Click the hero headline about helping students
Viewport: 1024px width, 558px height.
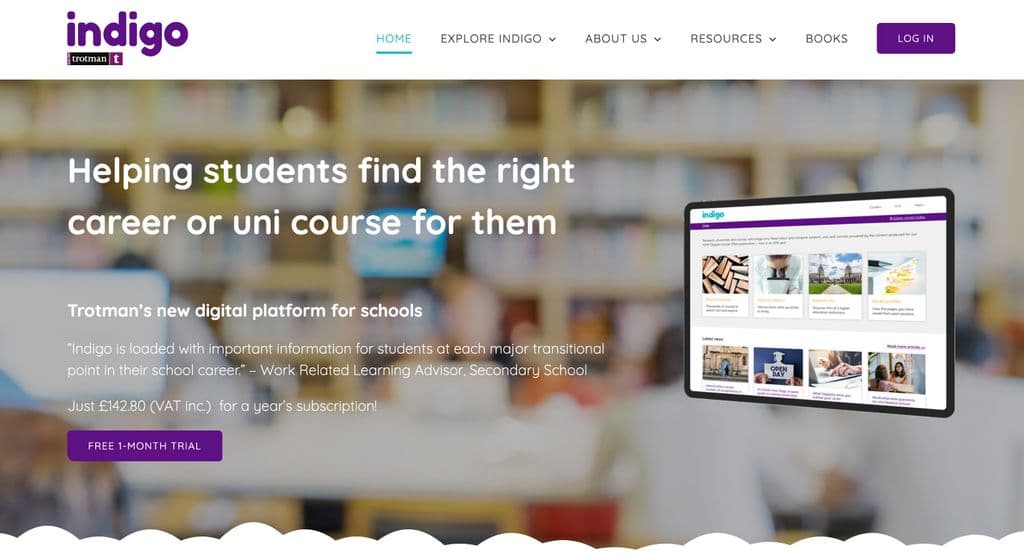tap(321, 197)
